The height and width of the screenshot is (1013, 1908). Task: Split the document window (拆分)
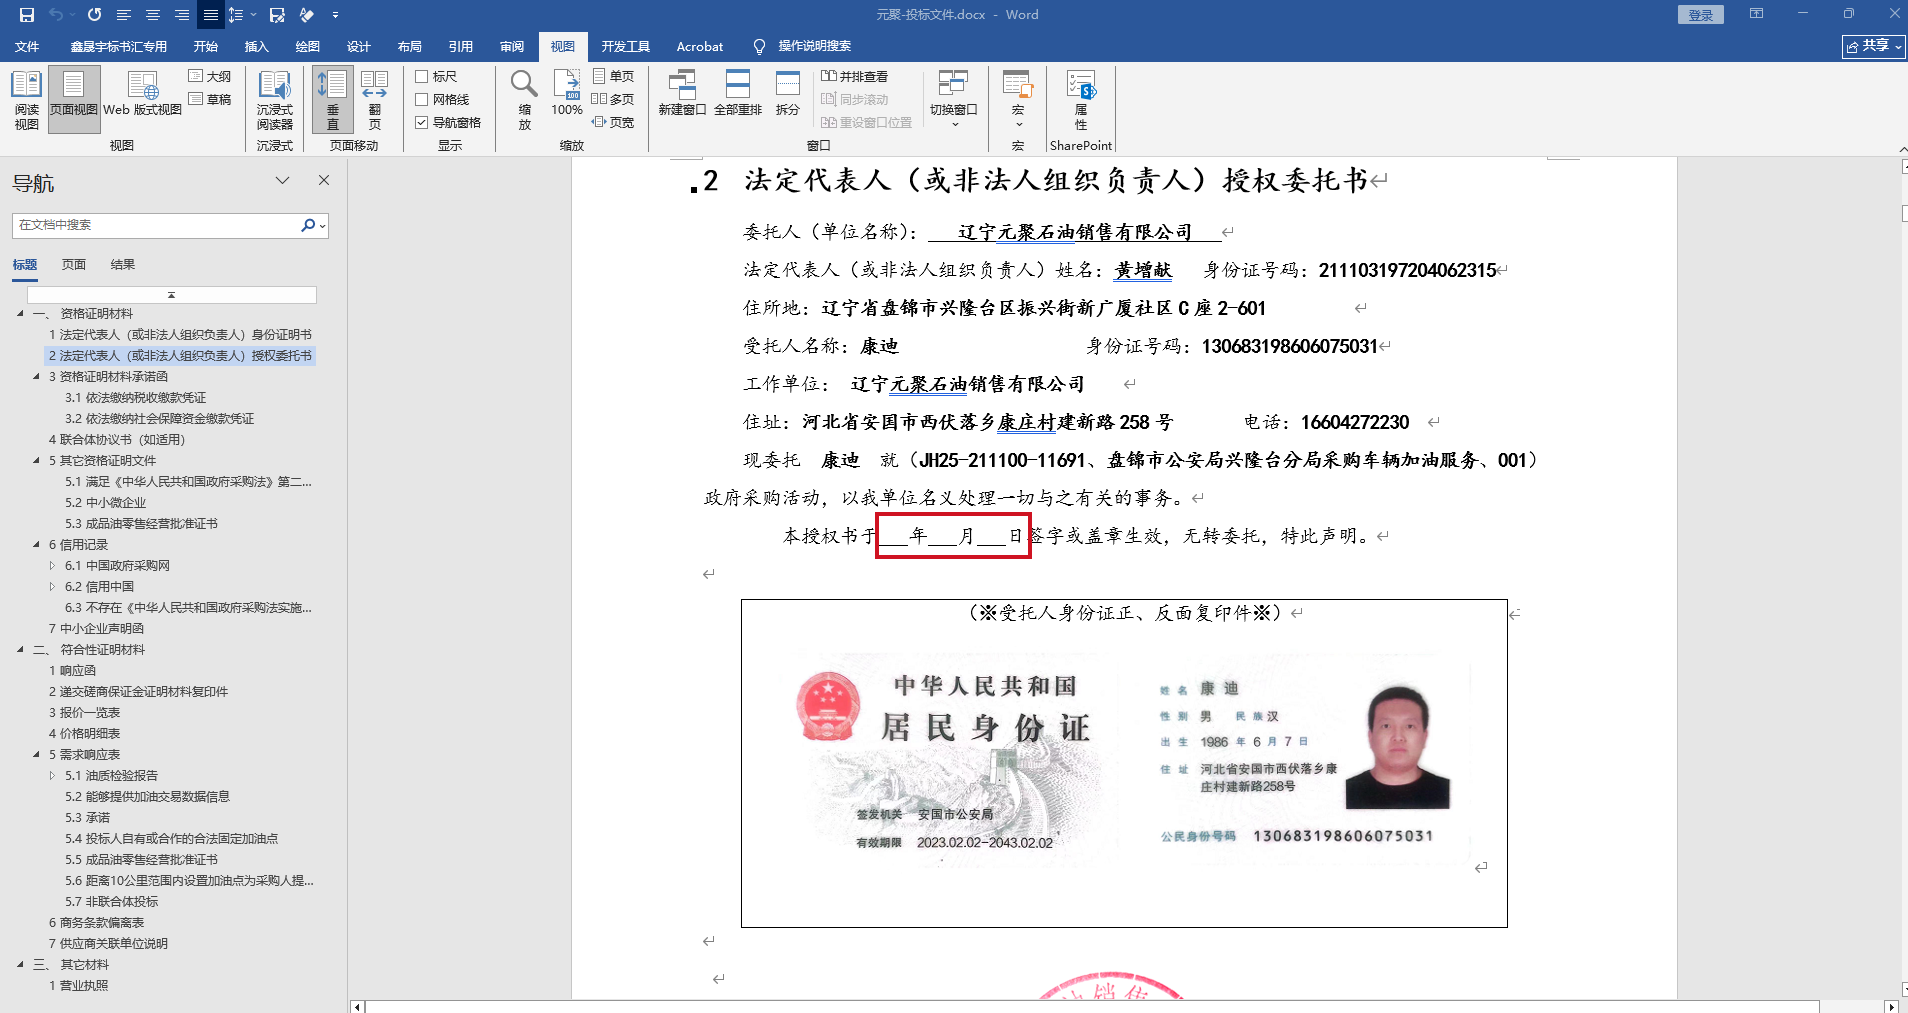pos(788,95)
